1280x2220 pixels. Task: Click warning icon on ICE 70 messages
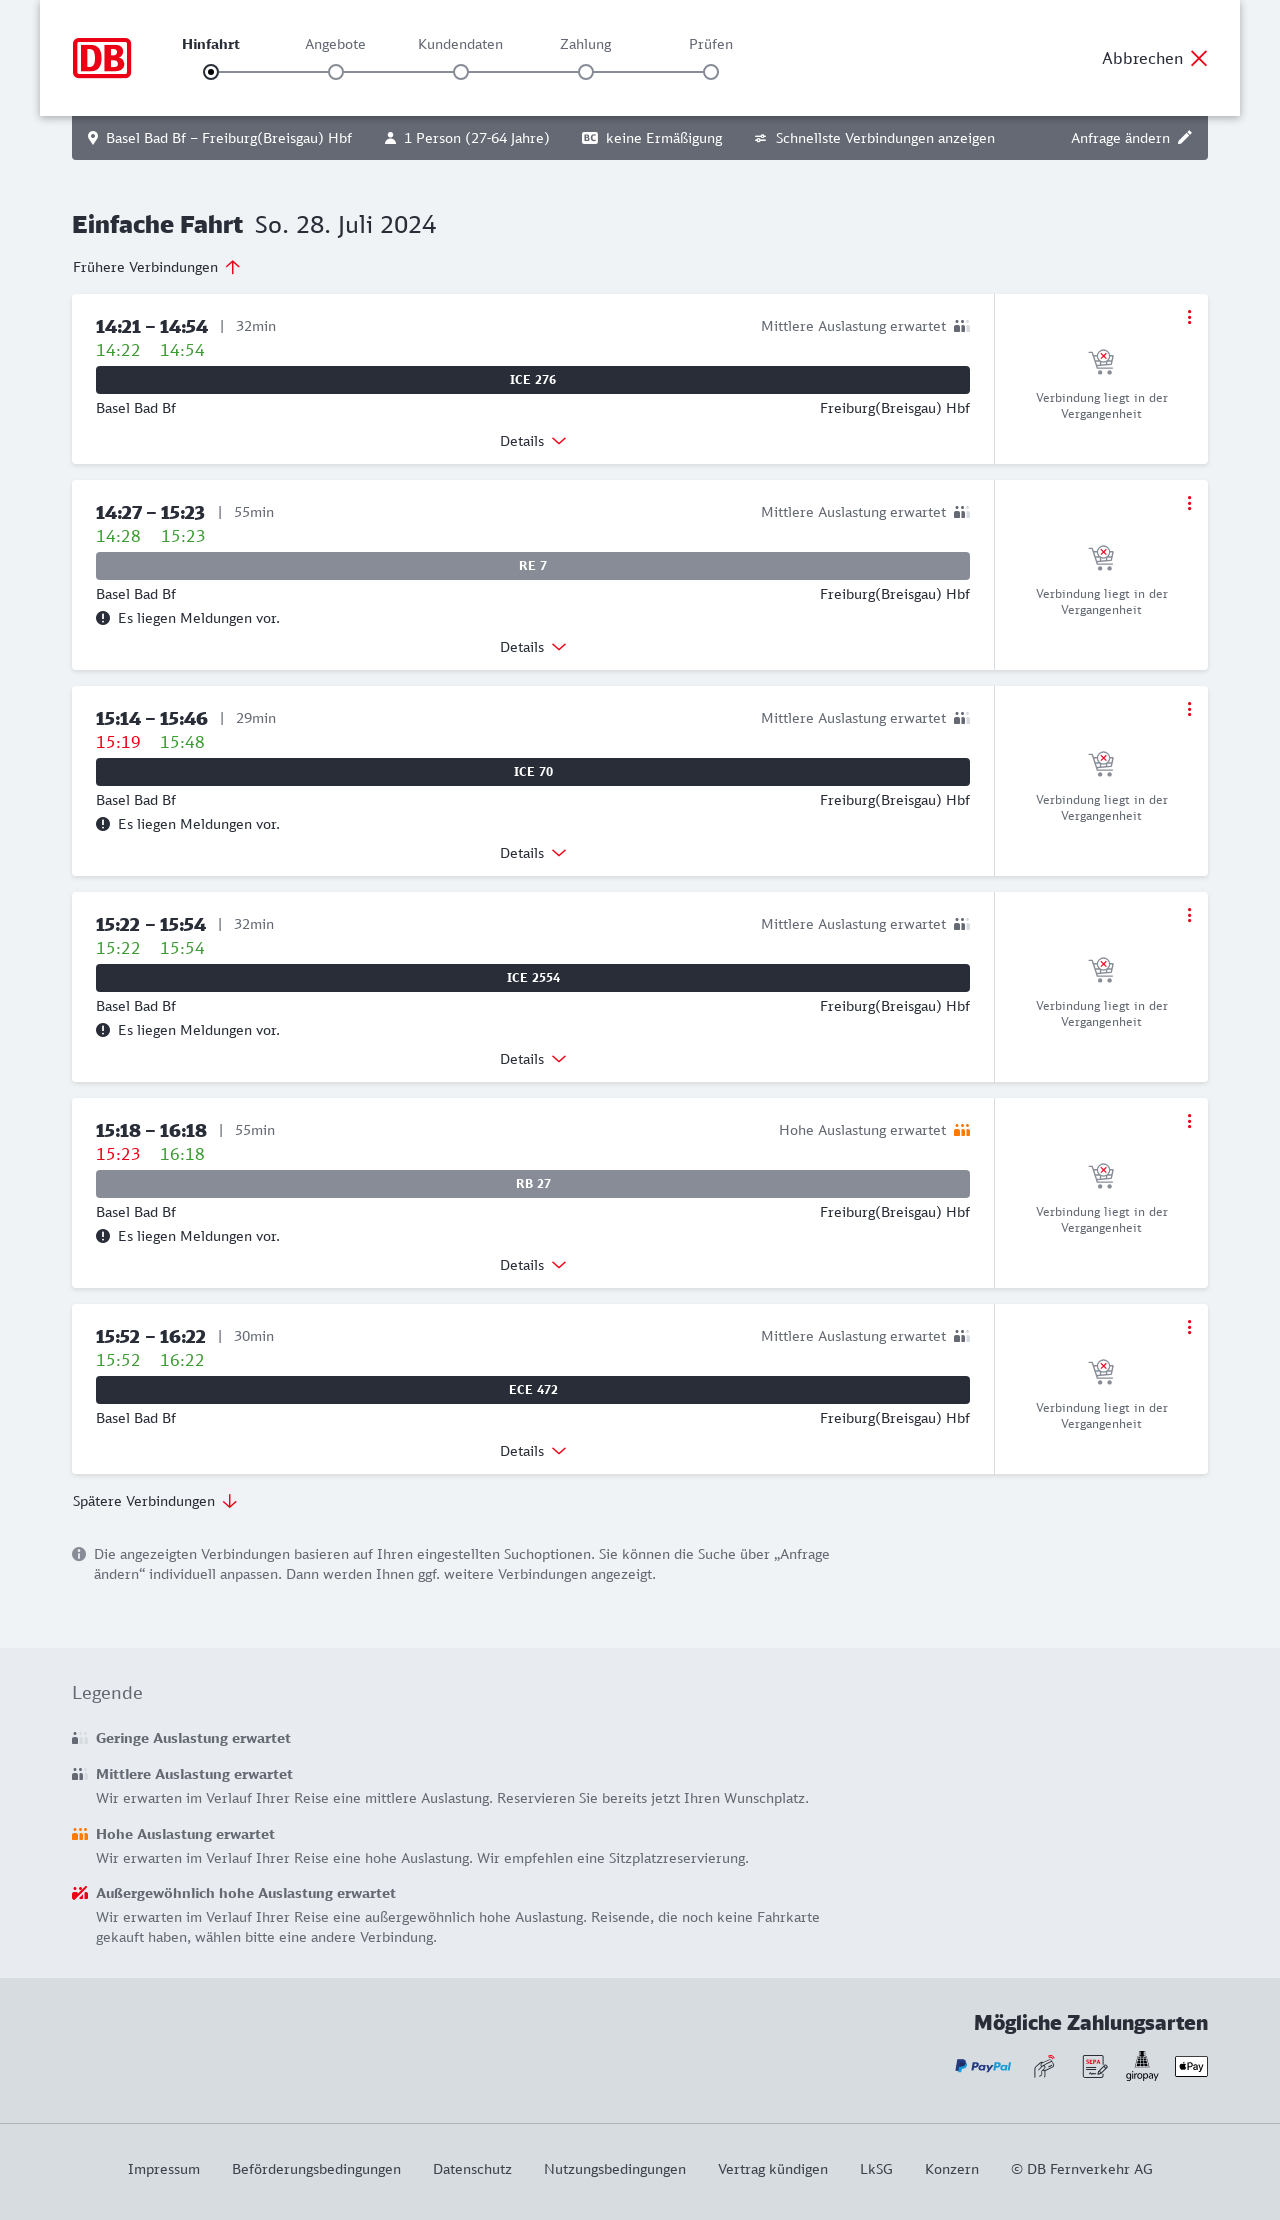pos(103,824)
